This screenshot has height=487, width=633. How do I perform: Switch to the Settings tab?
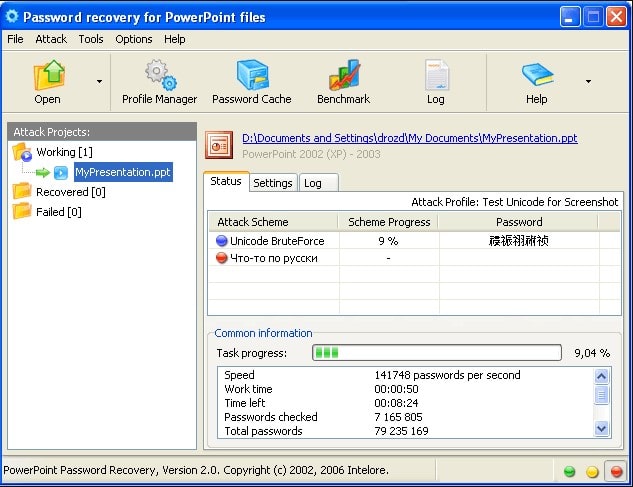[x=273, y=183]
